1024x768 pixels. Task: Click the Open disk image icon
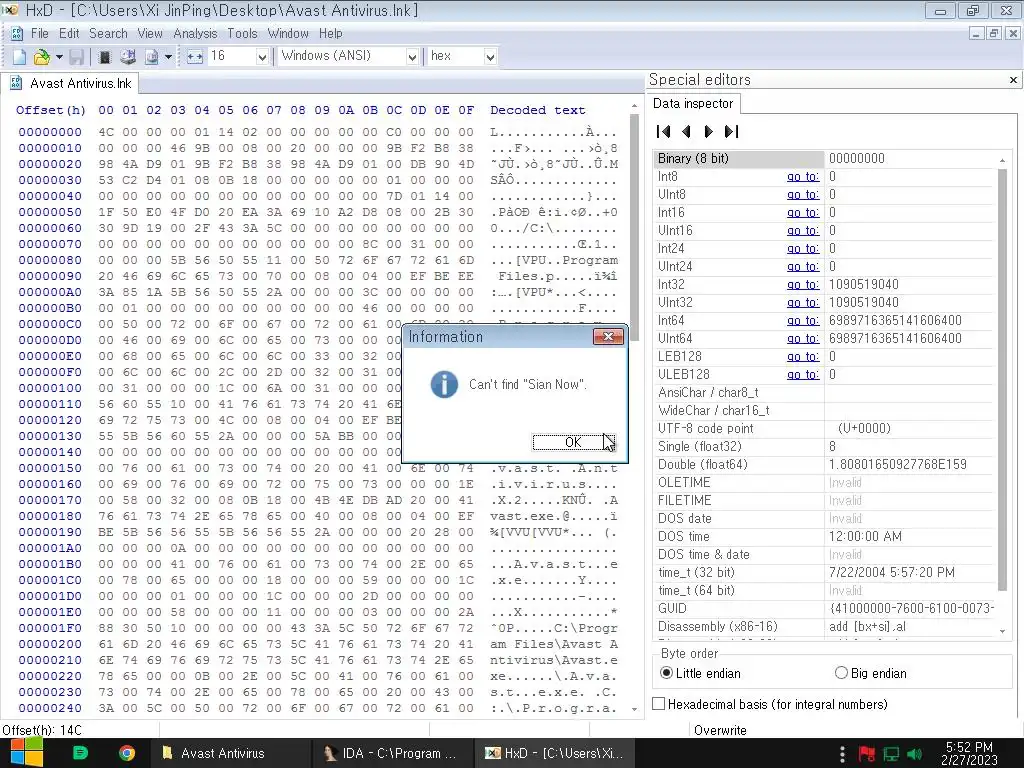[152, 57]
